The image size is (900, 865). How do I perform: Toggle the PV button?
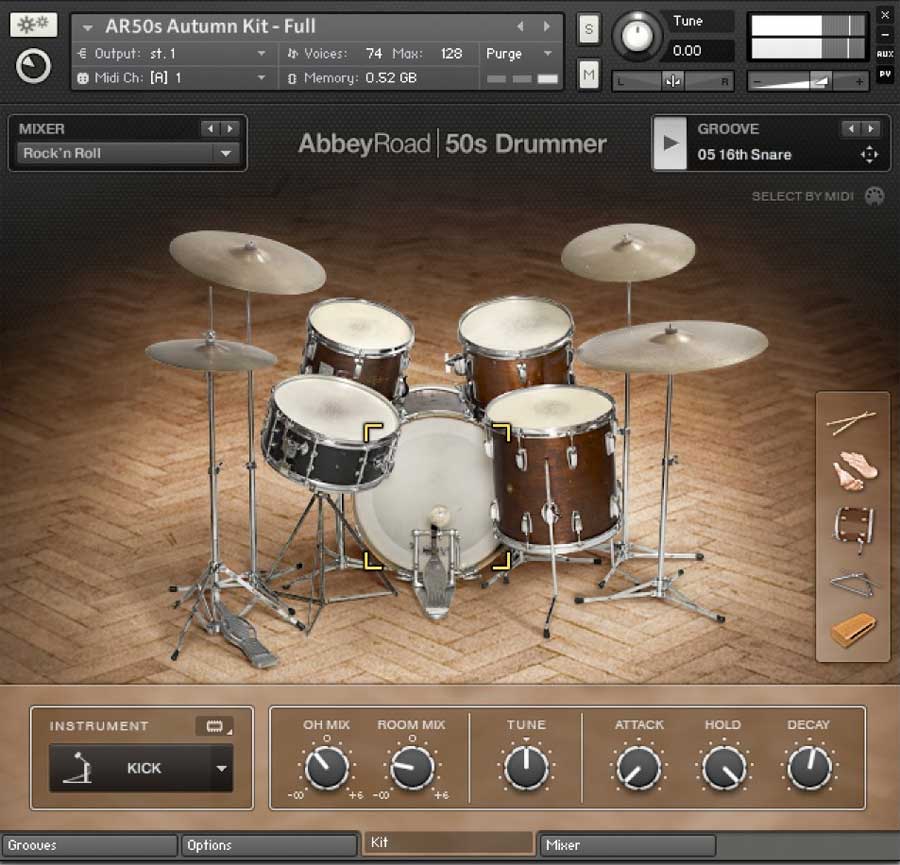tap(885, 74)
